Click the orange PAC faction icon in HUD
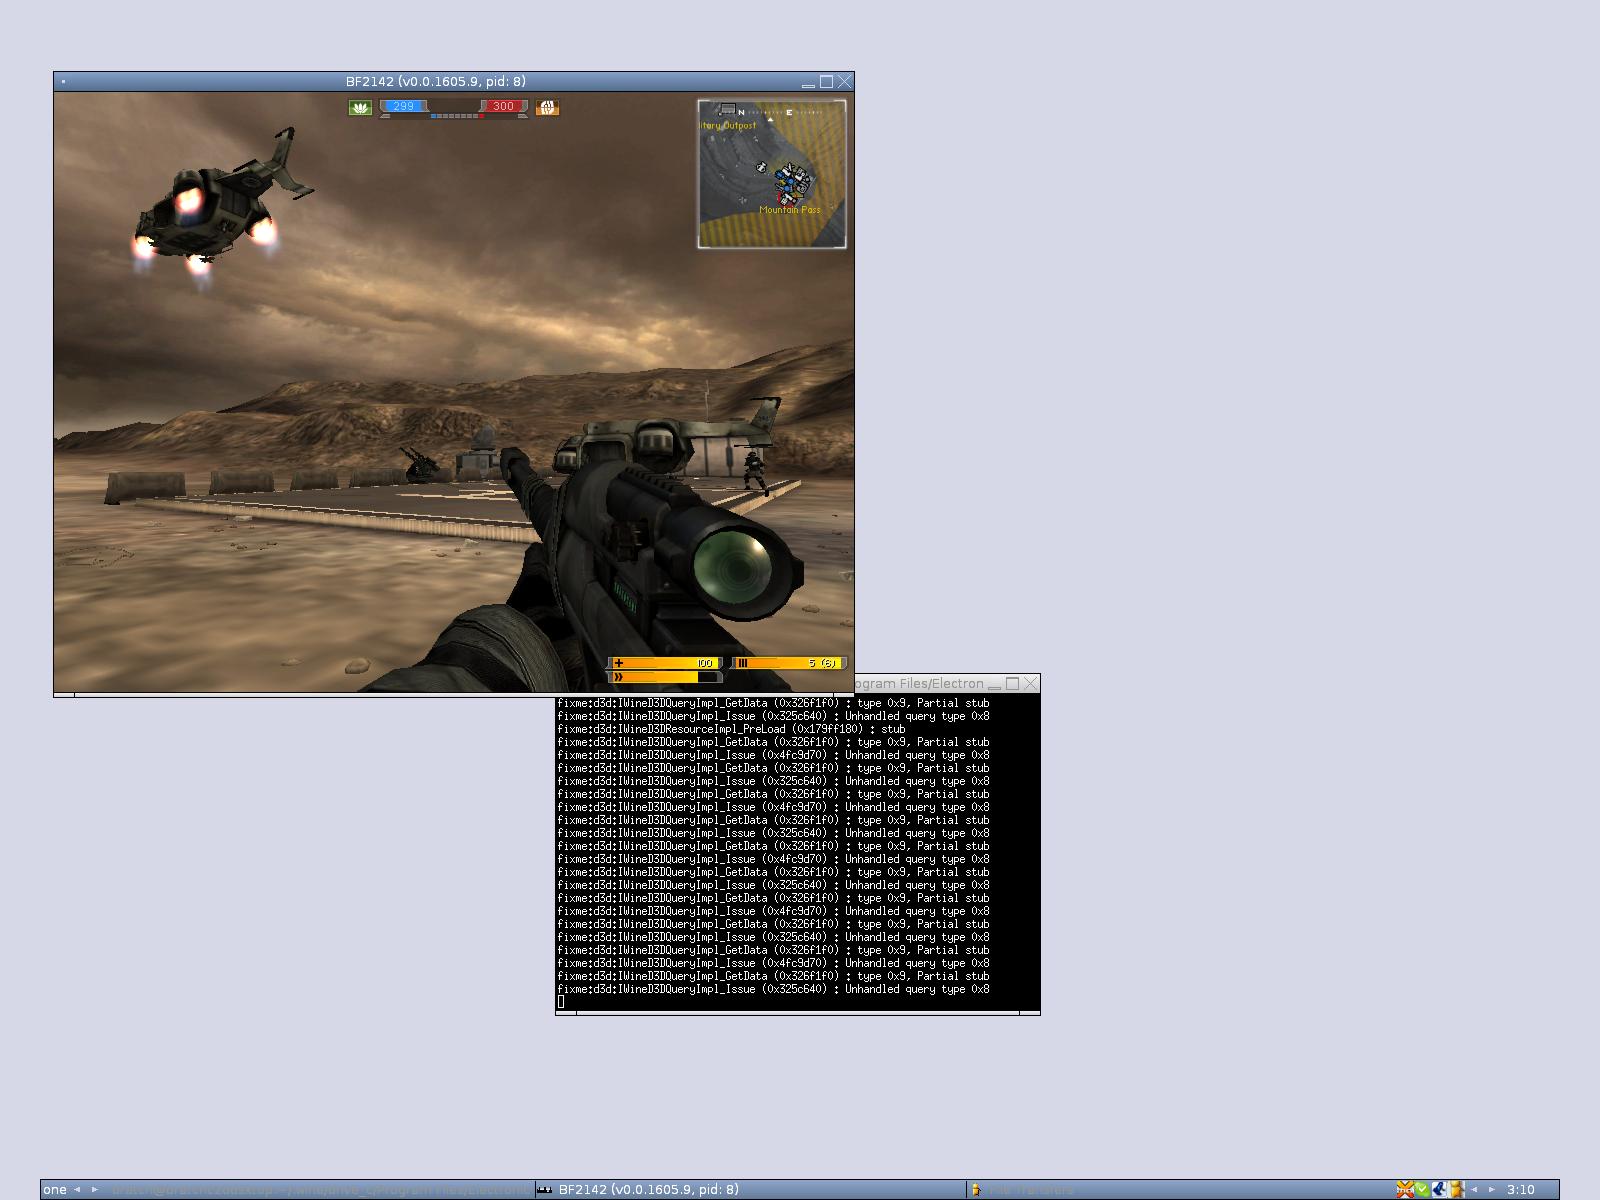The width and height of the screenshot is (1600, 1200). [548, 107]
